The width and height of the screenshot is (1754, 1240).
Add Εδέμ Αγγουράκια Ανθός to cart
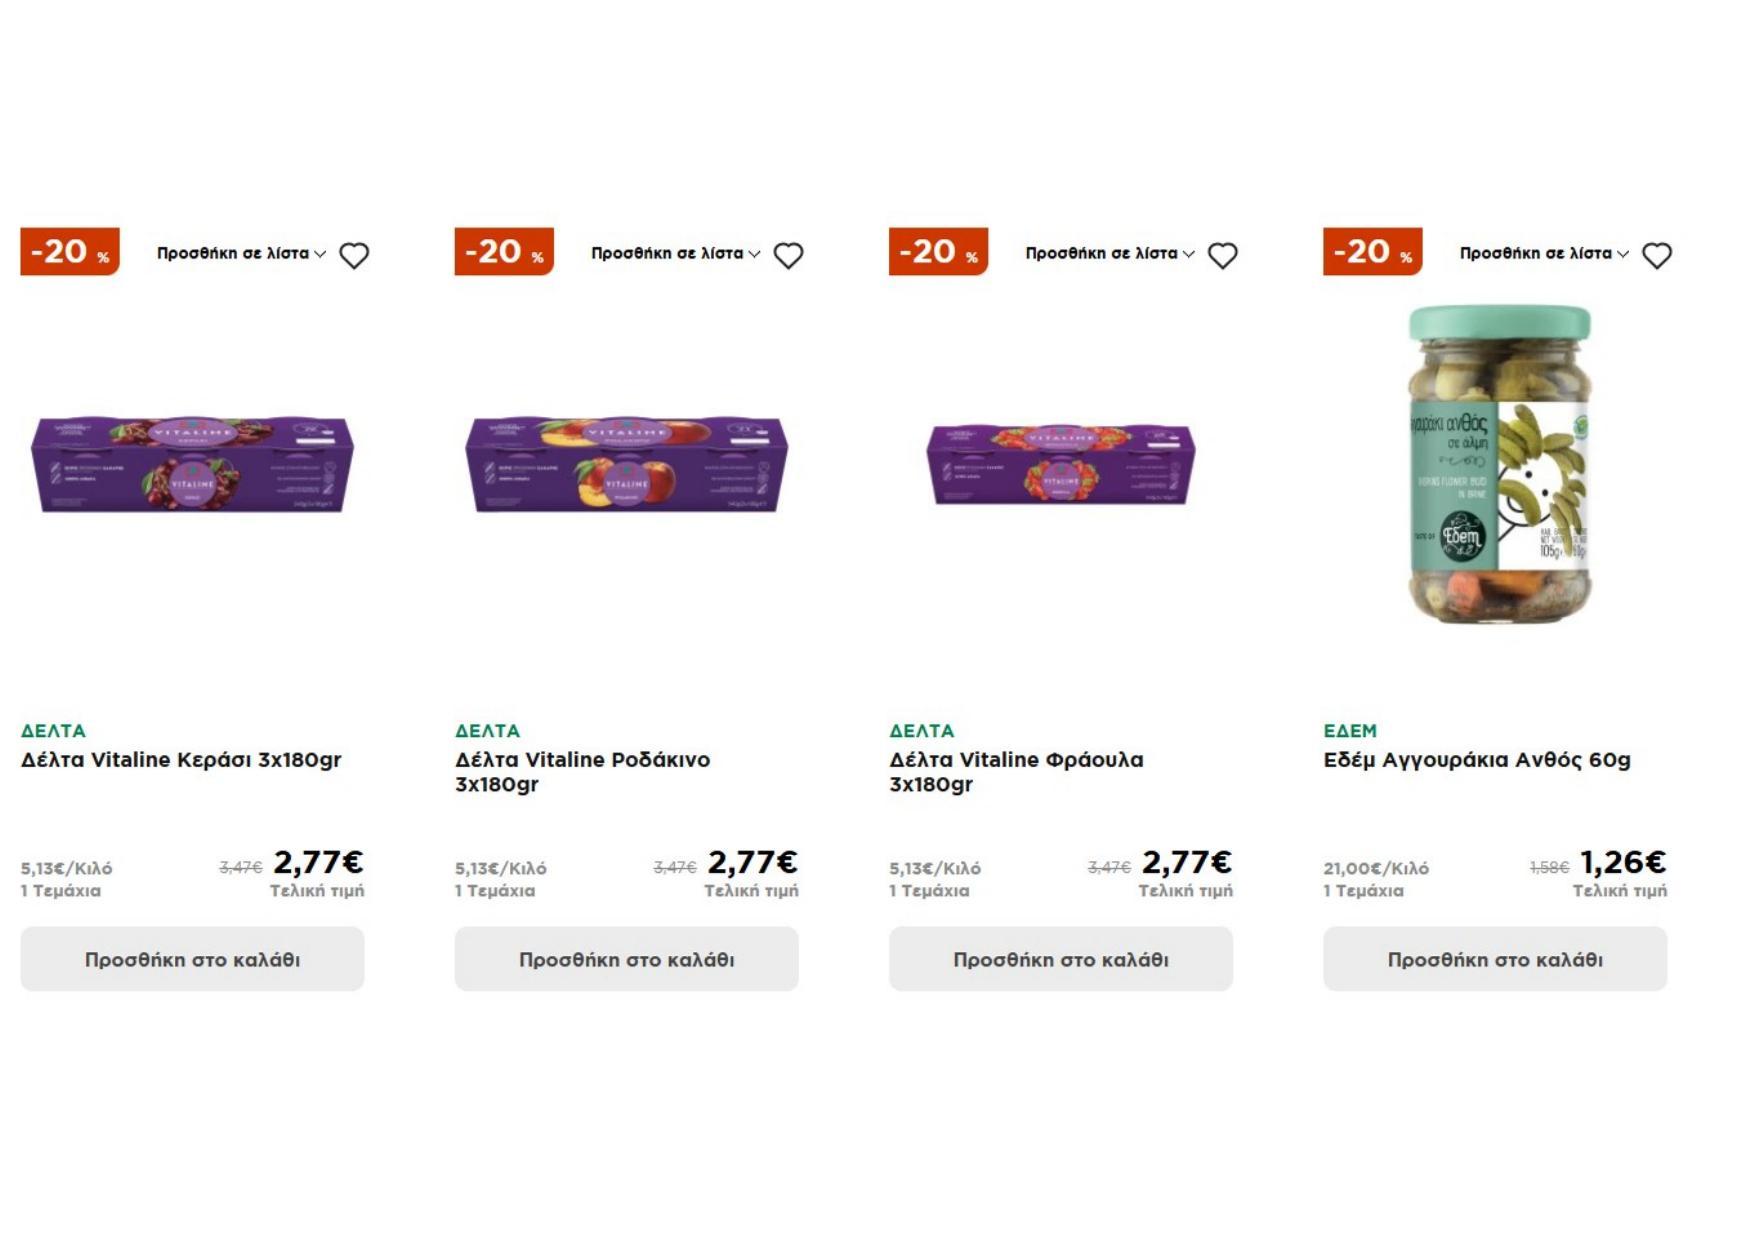click(1495, 959)
